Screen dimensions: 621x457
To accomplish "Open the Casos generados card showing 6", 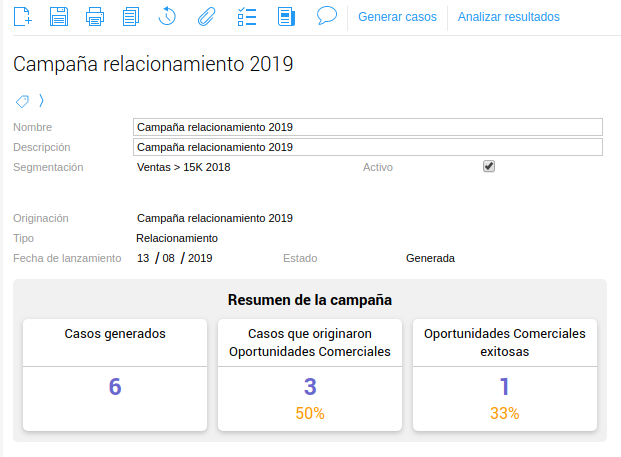I will click(115, 375).
